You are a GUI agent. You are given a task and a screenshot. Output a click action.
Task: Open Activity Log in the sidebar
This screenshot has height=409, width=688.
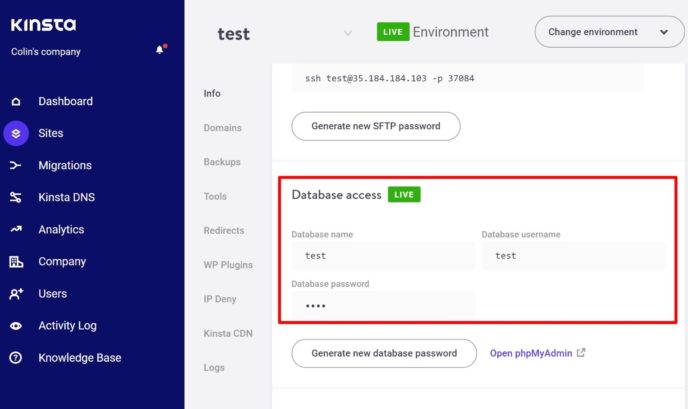click(67, 326)
